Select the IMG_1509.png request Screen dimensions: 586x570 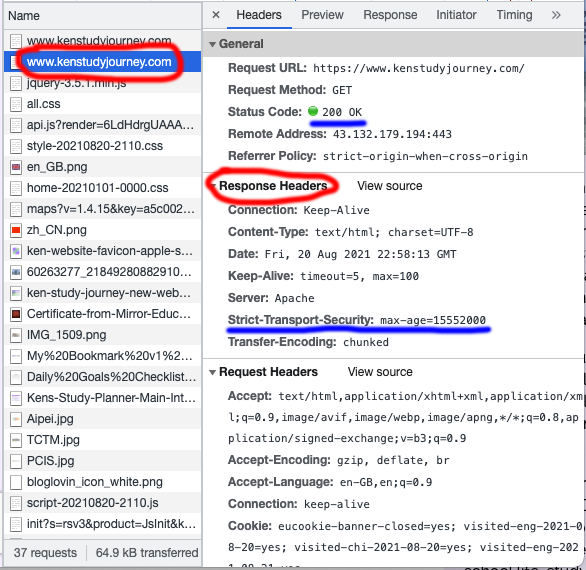[x=103, y=335]
